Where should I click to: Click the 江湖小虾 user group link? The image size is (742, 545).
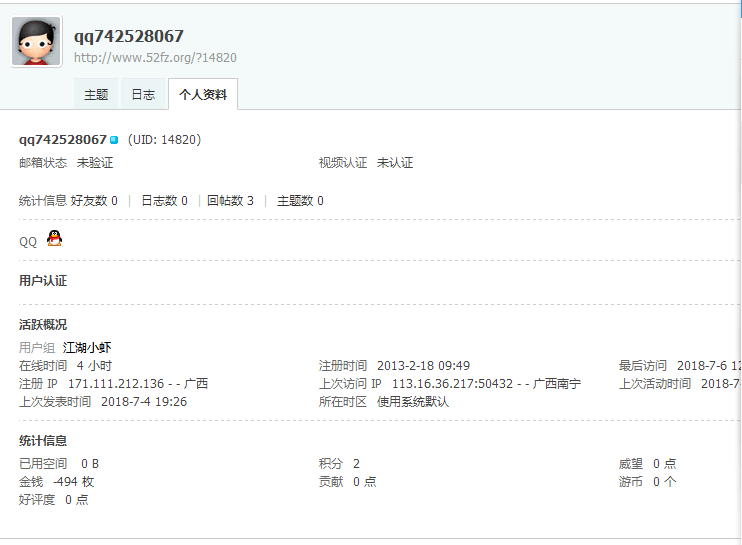pos(87,348)
